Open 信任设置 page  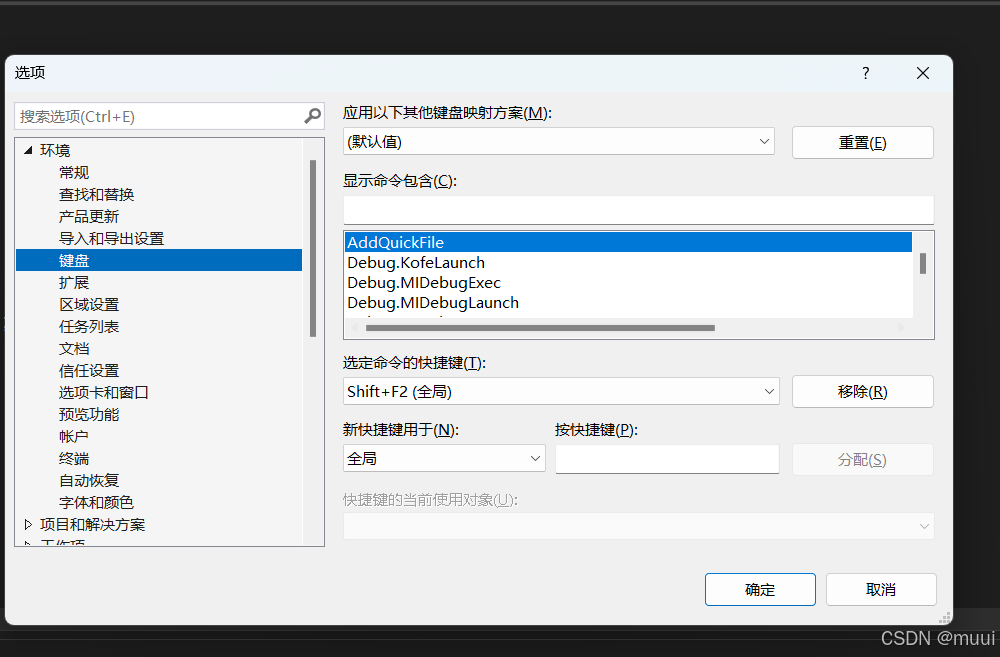coord(89,371)
